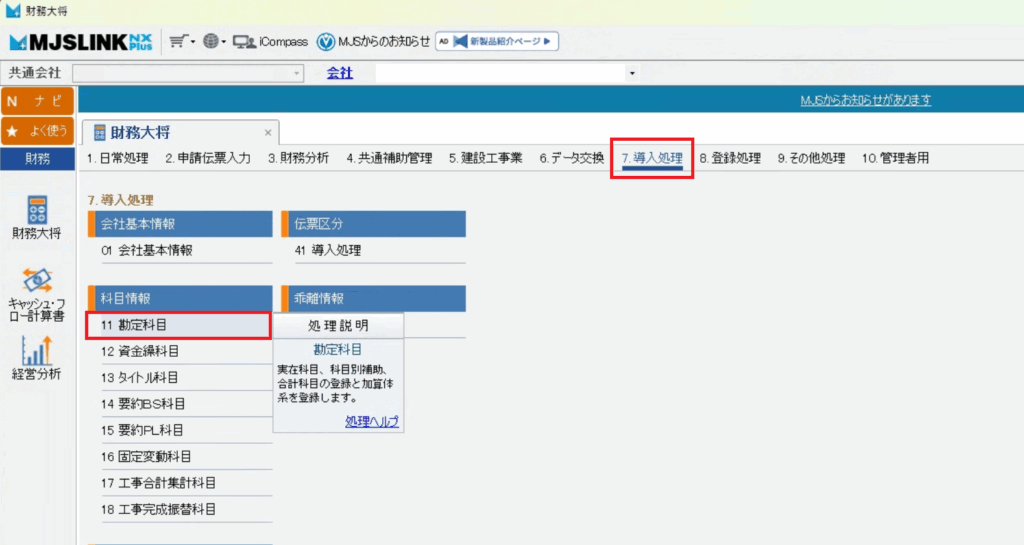The height and width of the screenshot is (545, 1024).
Task: Close the 財務大将 tab
Action: tap(268, 132)
